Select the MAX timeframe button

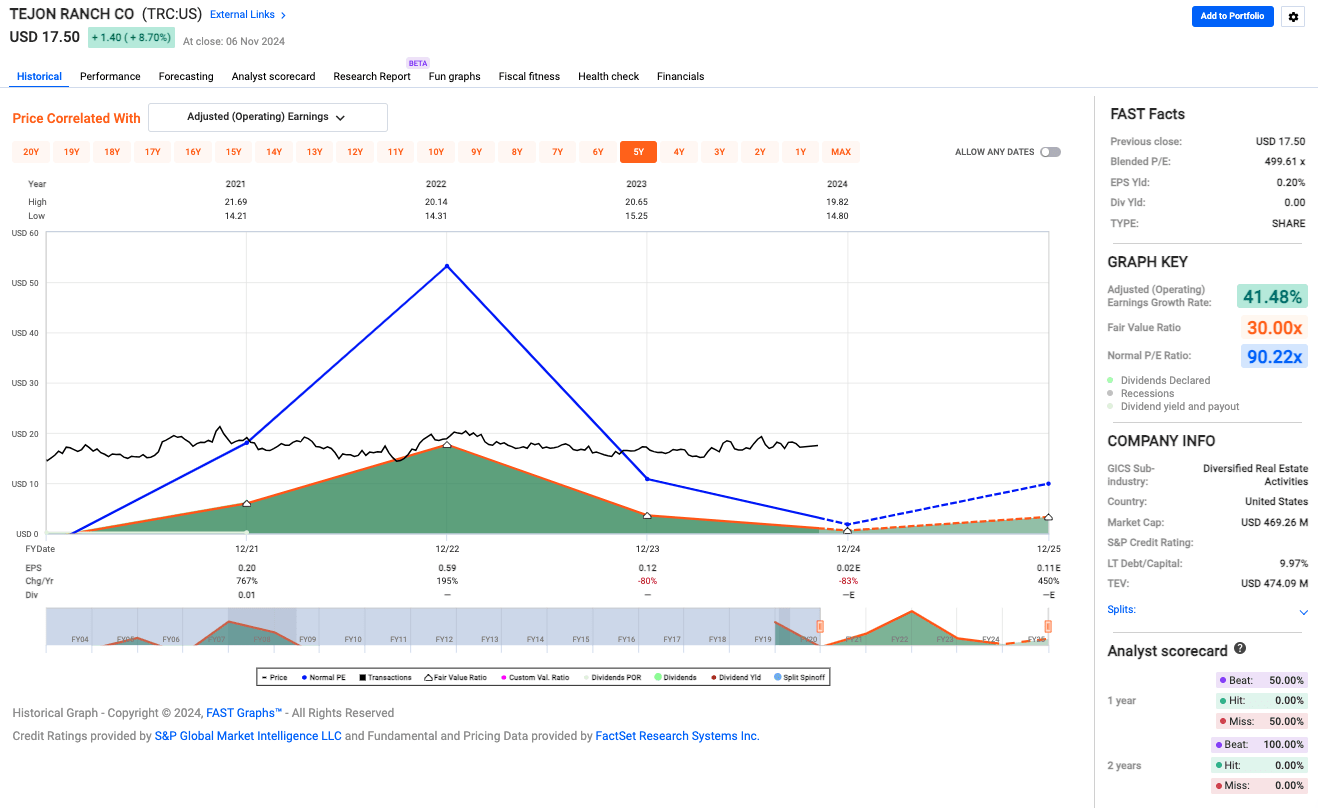point(841,151)
